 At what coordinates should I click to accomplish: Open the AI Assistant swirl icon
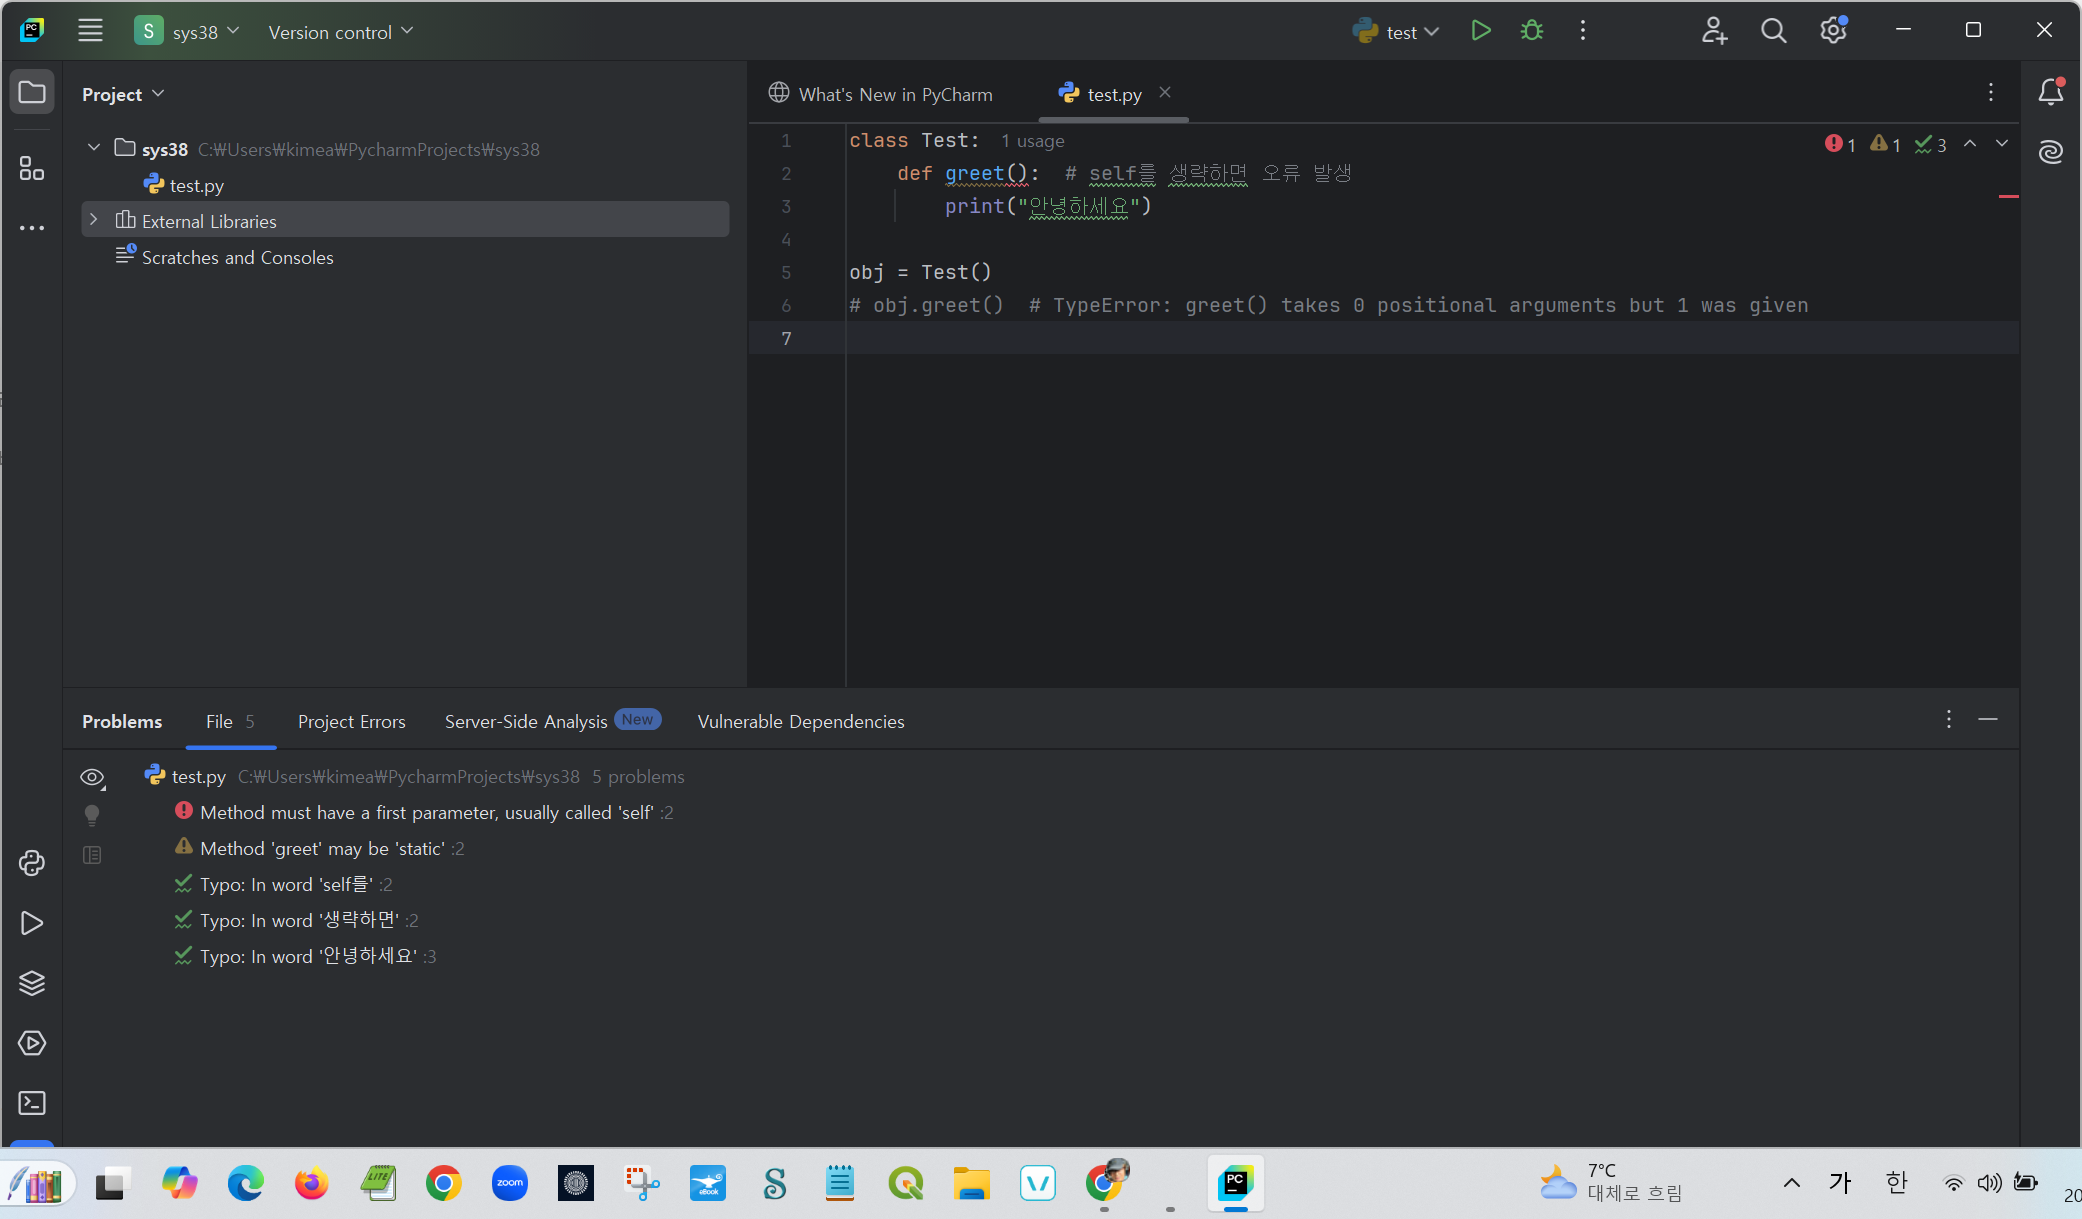coord(2050,152)
